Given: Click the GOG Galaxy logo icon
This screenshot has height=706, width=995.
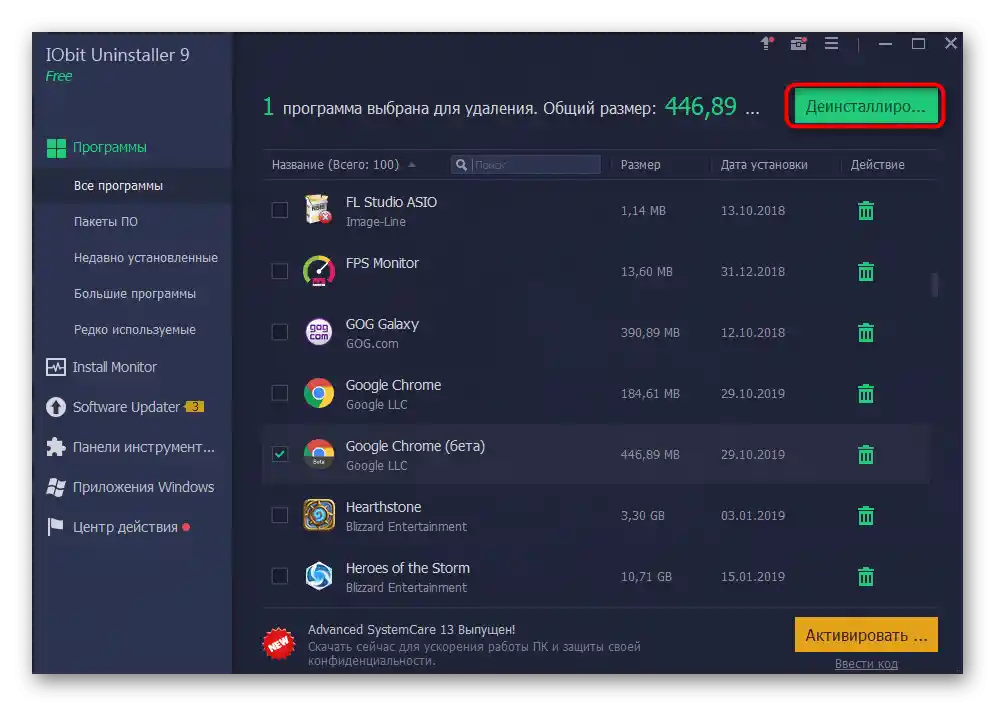Looking at the screenshot, I should [x=319, y=332].
